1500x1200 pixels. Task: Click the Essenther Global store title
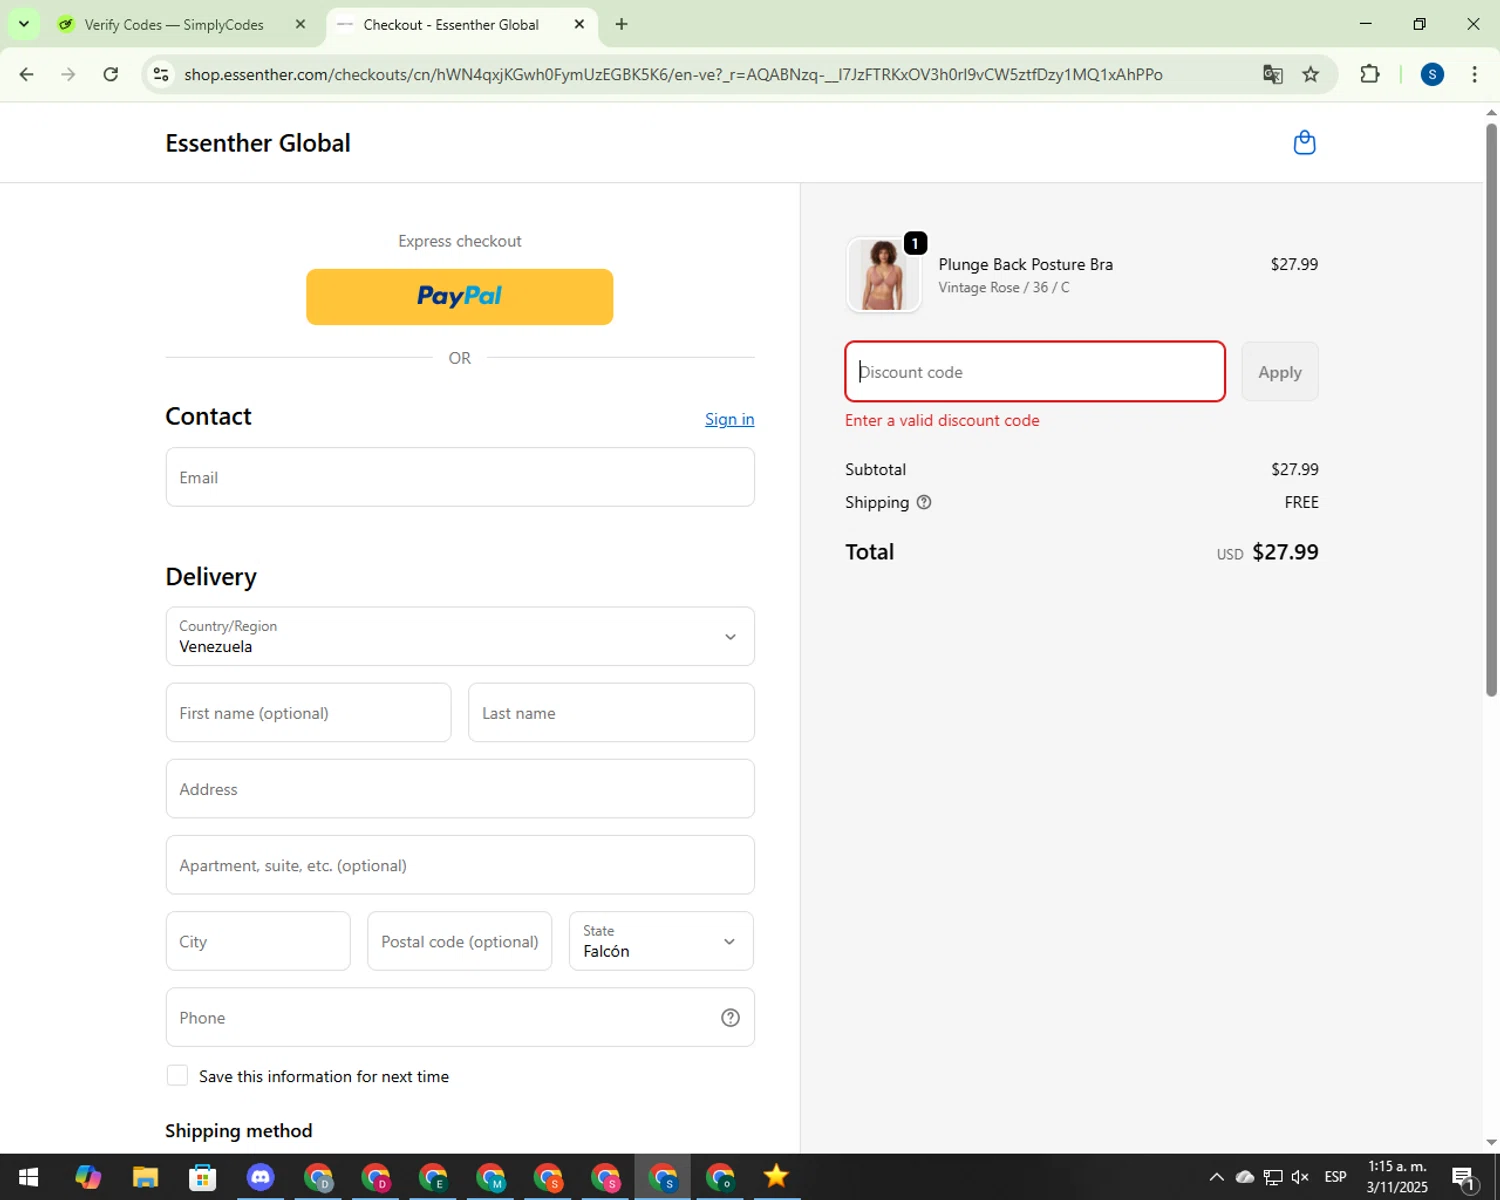(x=258, y=143)
